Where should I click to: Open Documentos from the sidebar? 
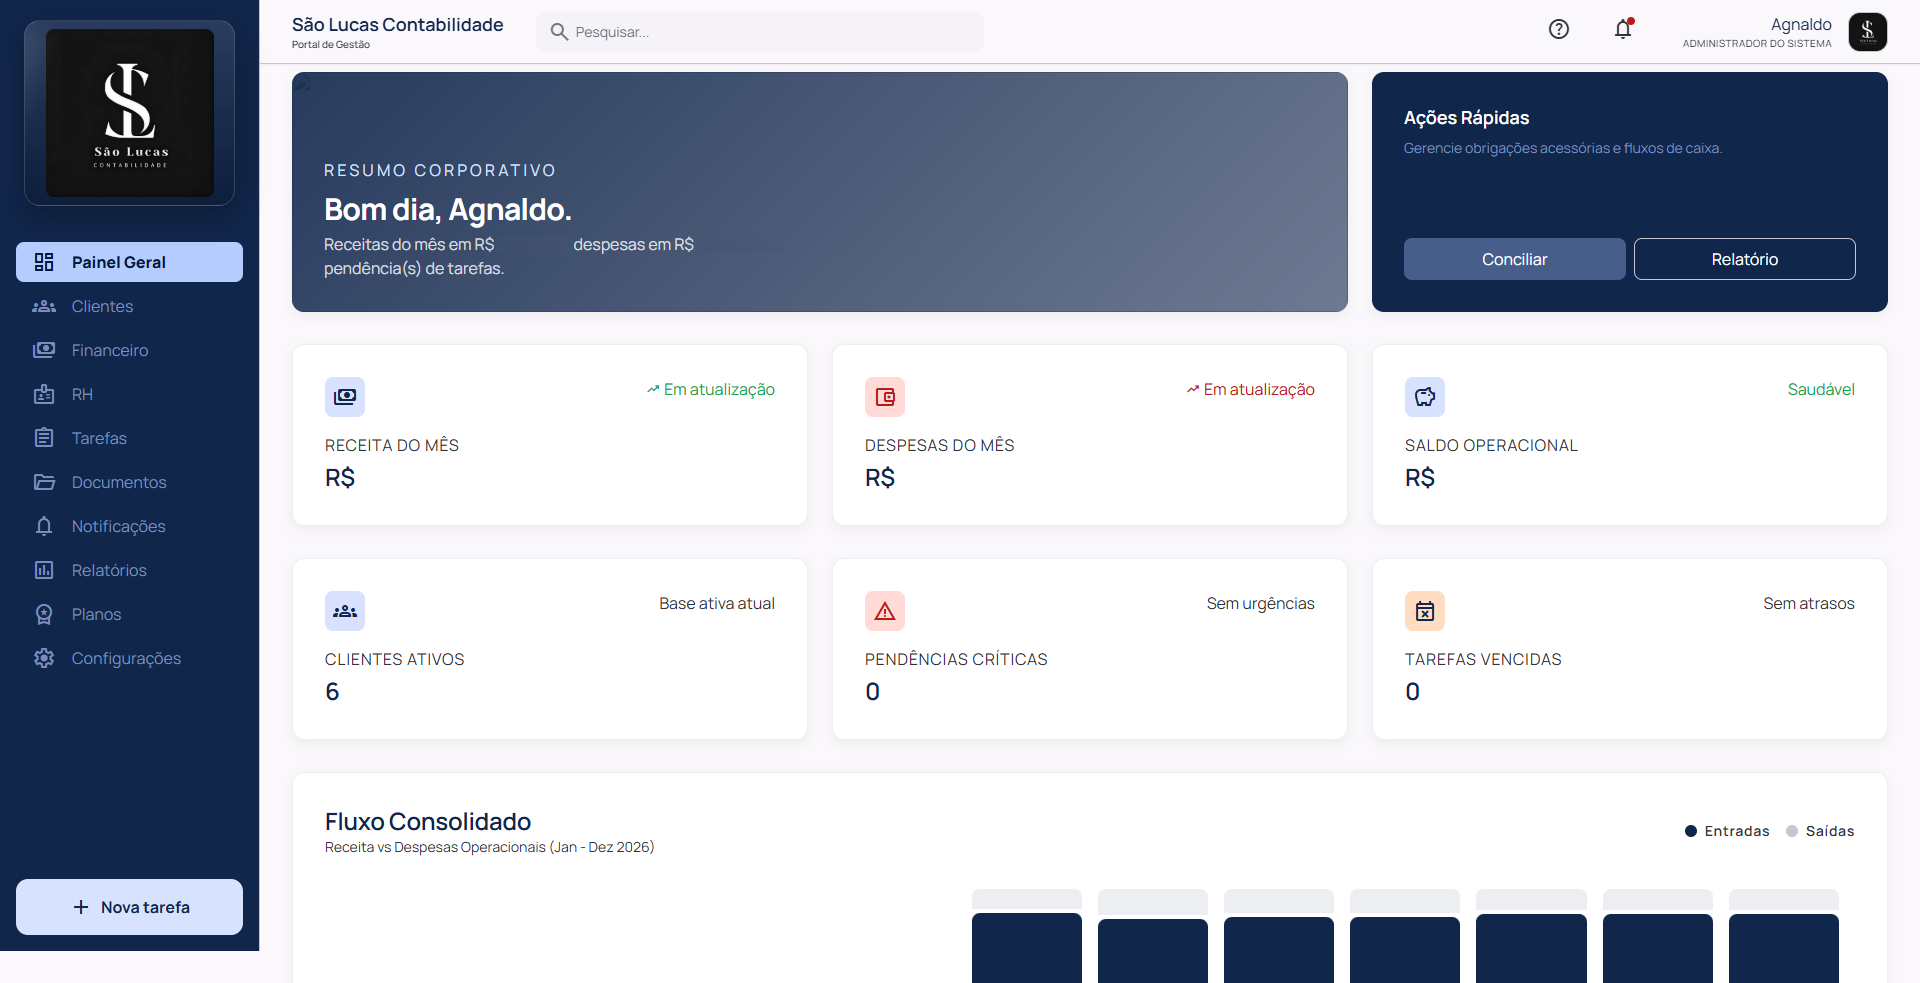point(129,482)
